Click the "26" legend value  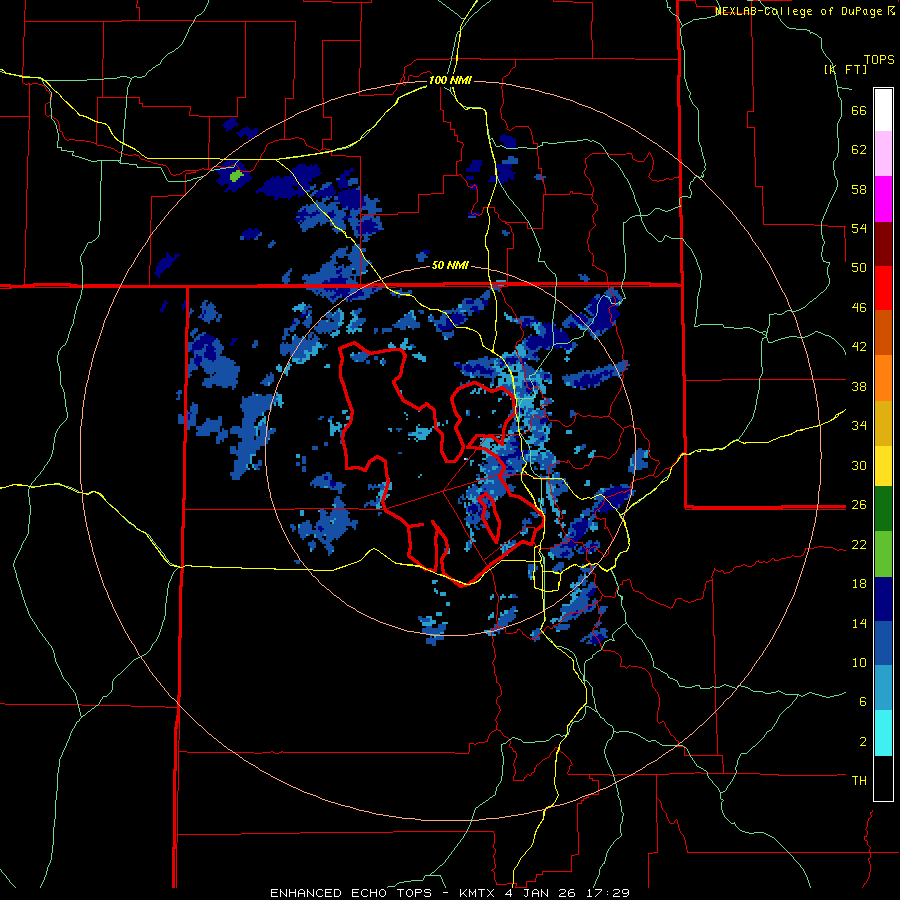click(859, 505)
